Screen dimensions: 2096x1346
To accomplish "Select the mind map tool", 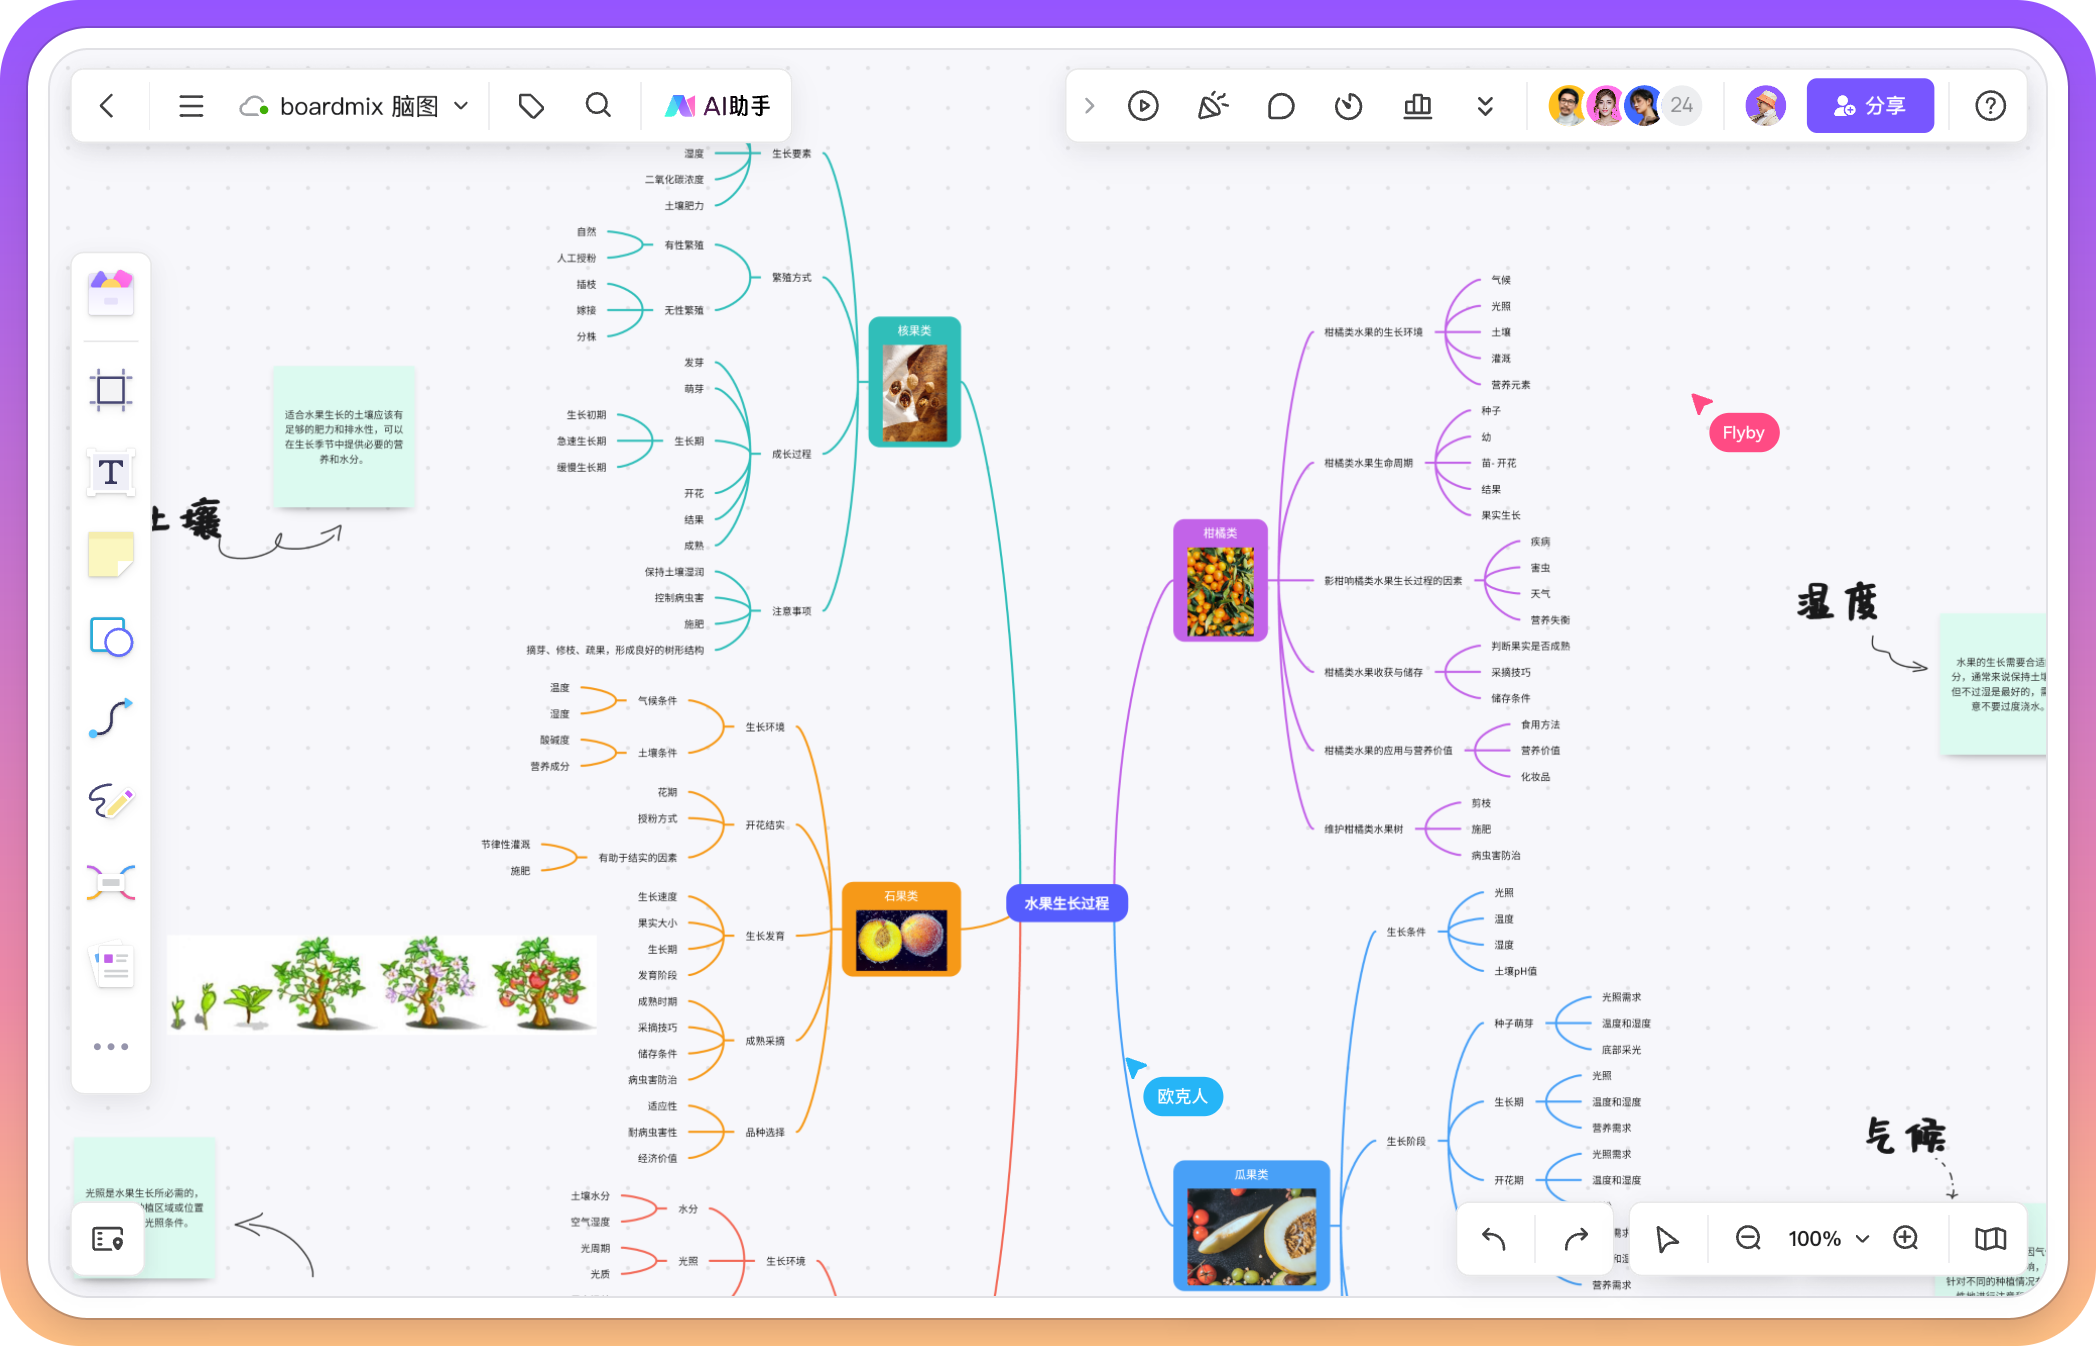I will pos(111,883).
